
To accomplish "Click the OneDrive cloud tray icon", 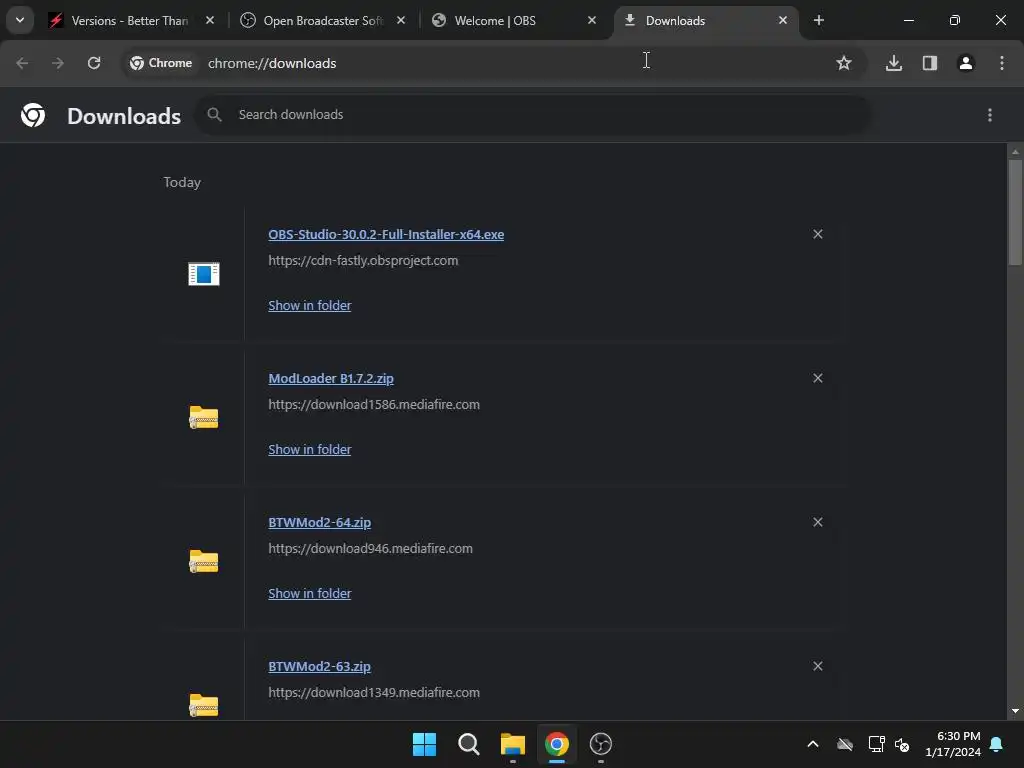I will [845, 744].
